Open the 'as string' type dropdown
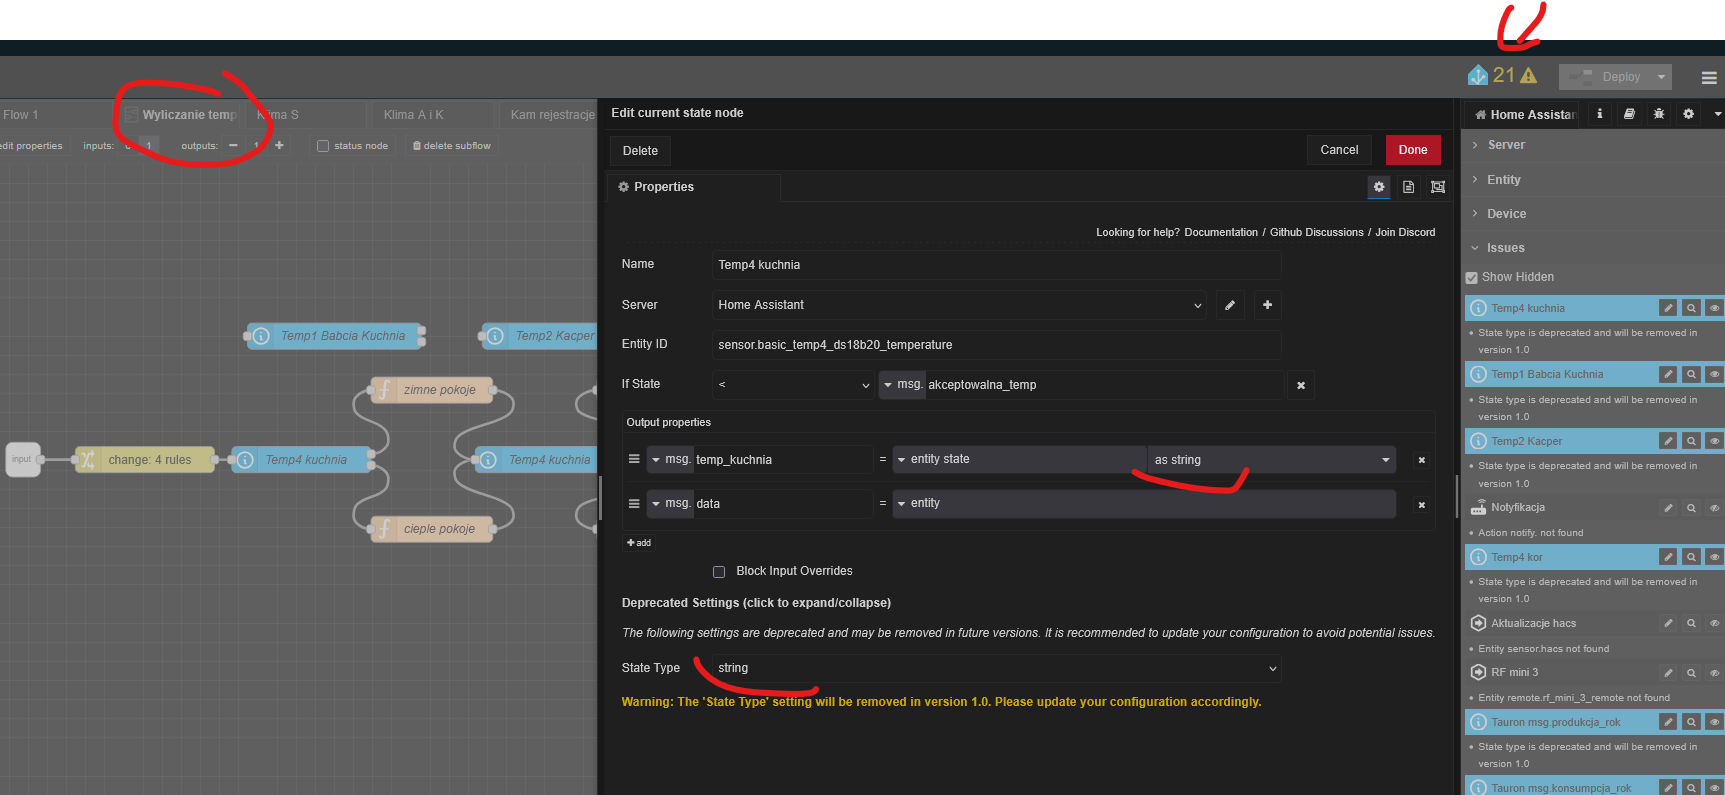The width and height of the screenshot is (1725, 795). [1271, 460]
